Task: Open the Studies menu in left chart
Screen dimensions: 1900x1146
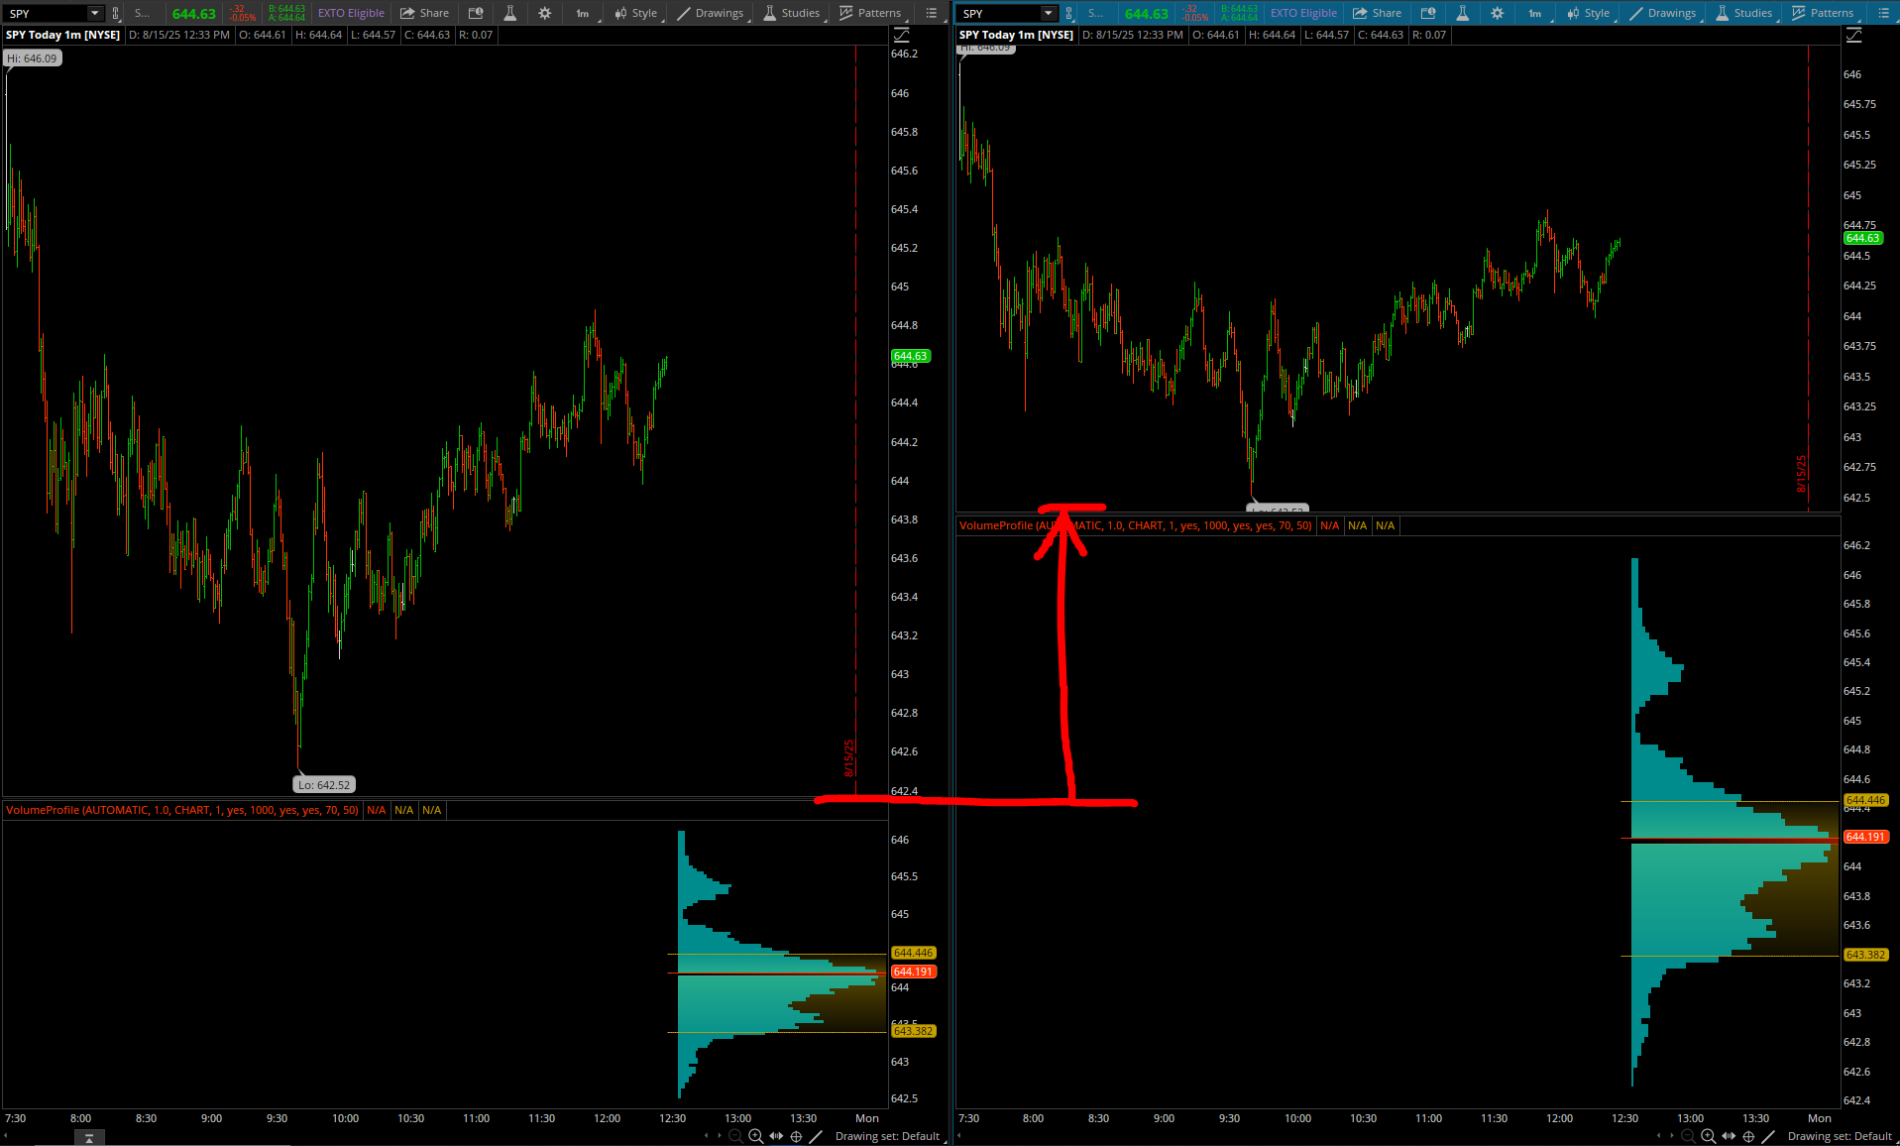Action: click(x=791, y=13)
